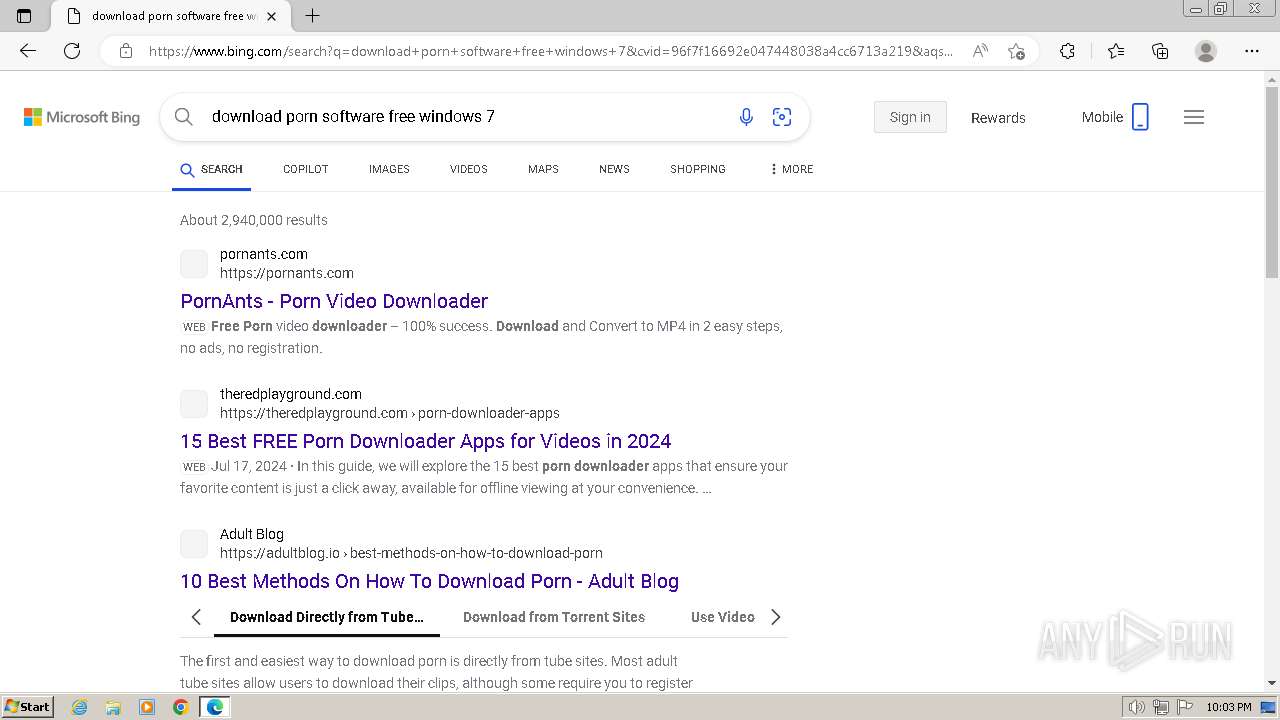Image resolution: width=1280 pixels, height=720 pixels.
Task: Switch to the IMAGES tab
Action: click(x=389, y=169)
